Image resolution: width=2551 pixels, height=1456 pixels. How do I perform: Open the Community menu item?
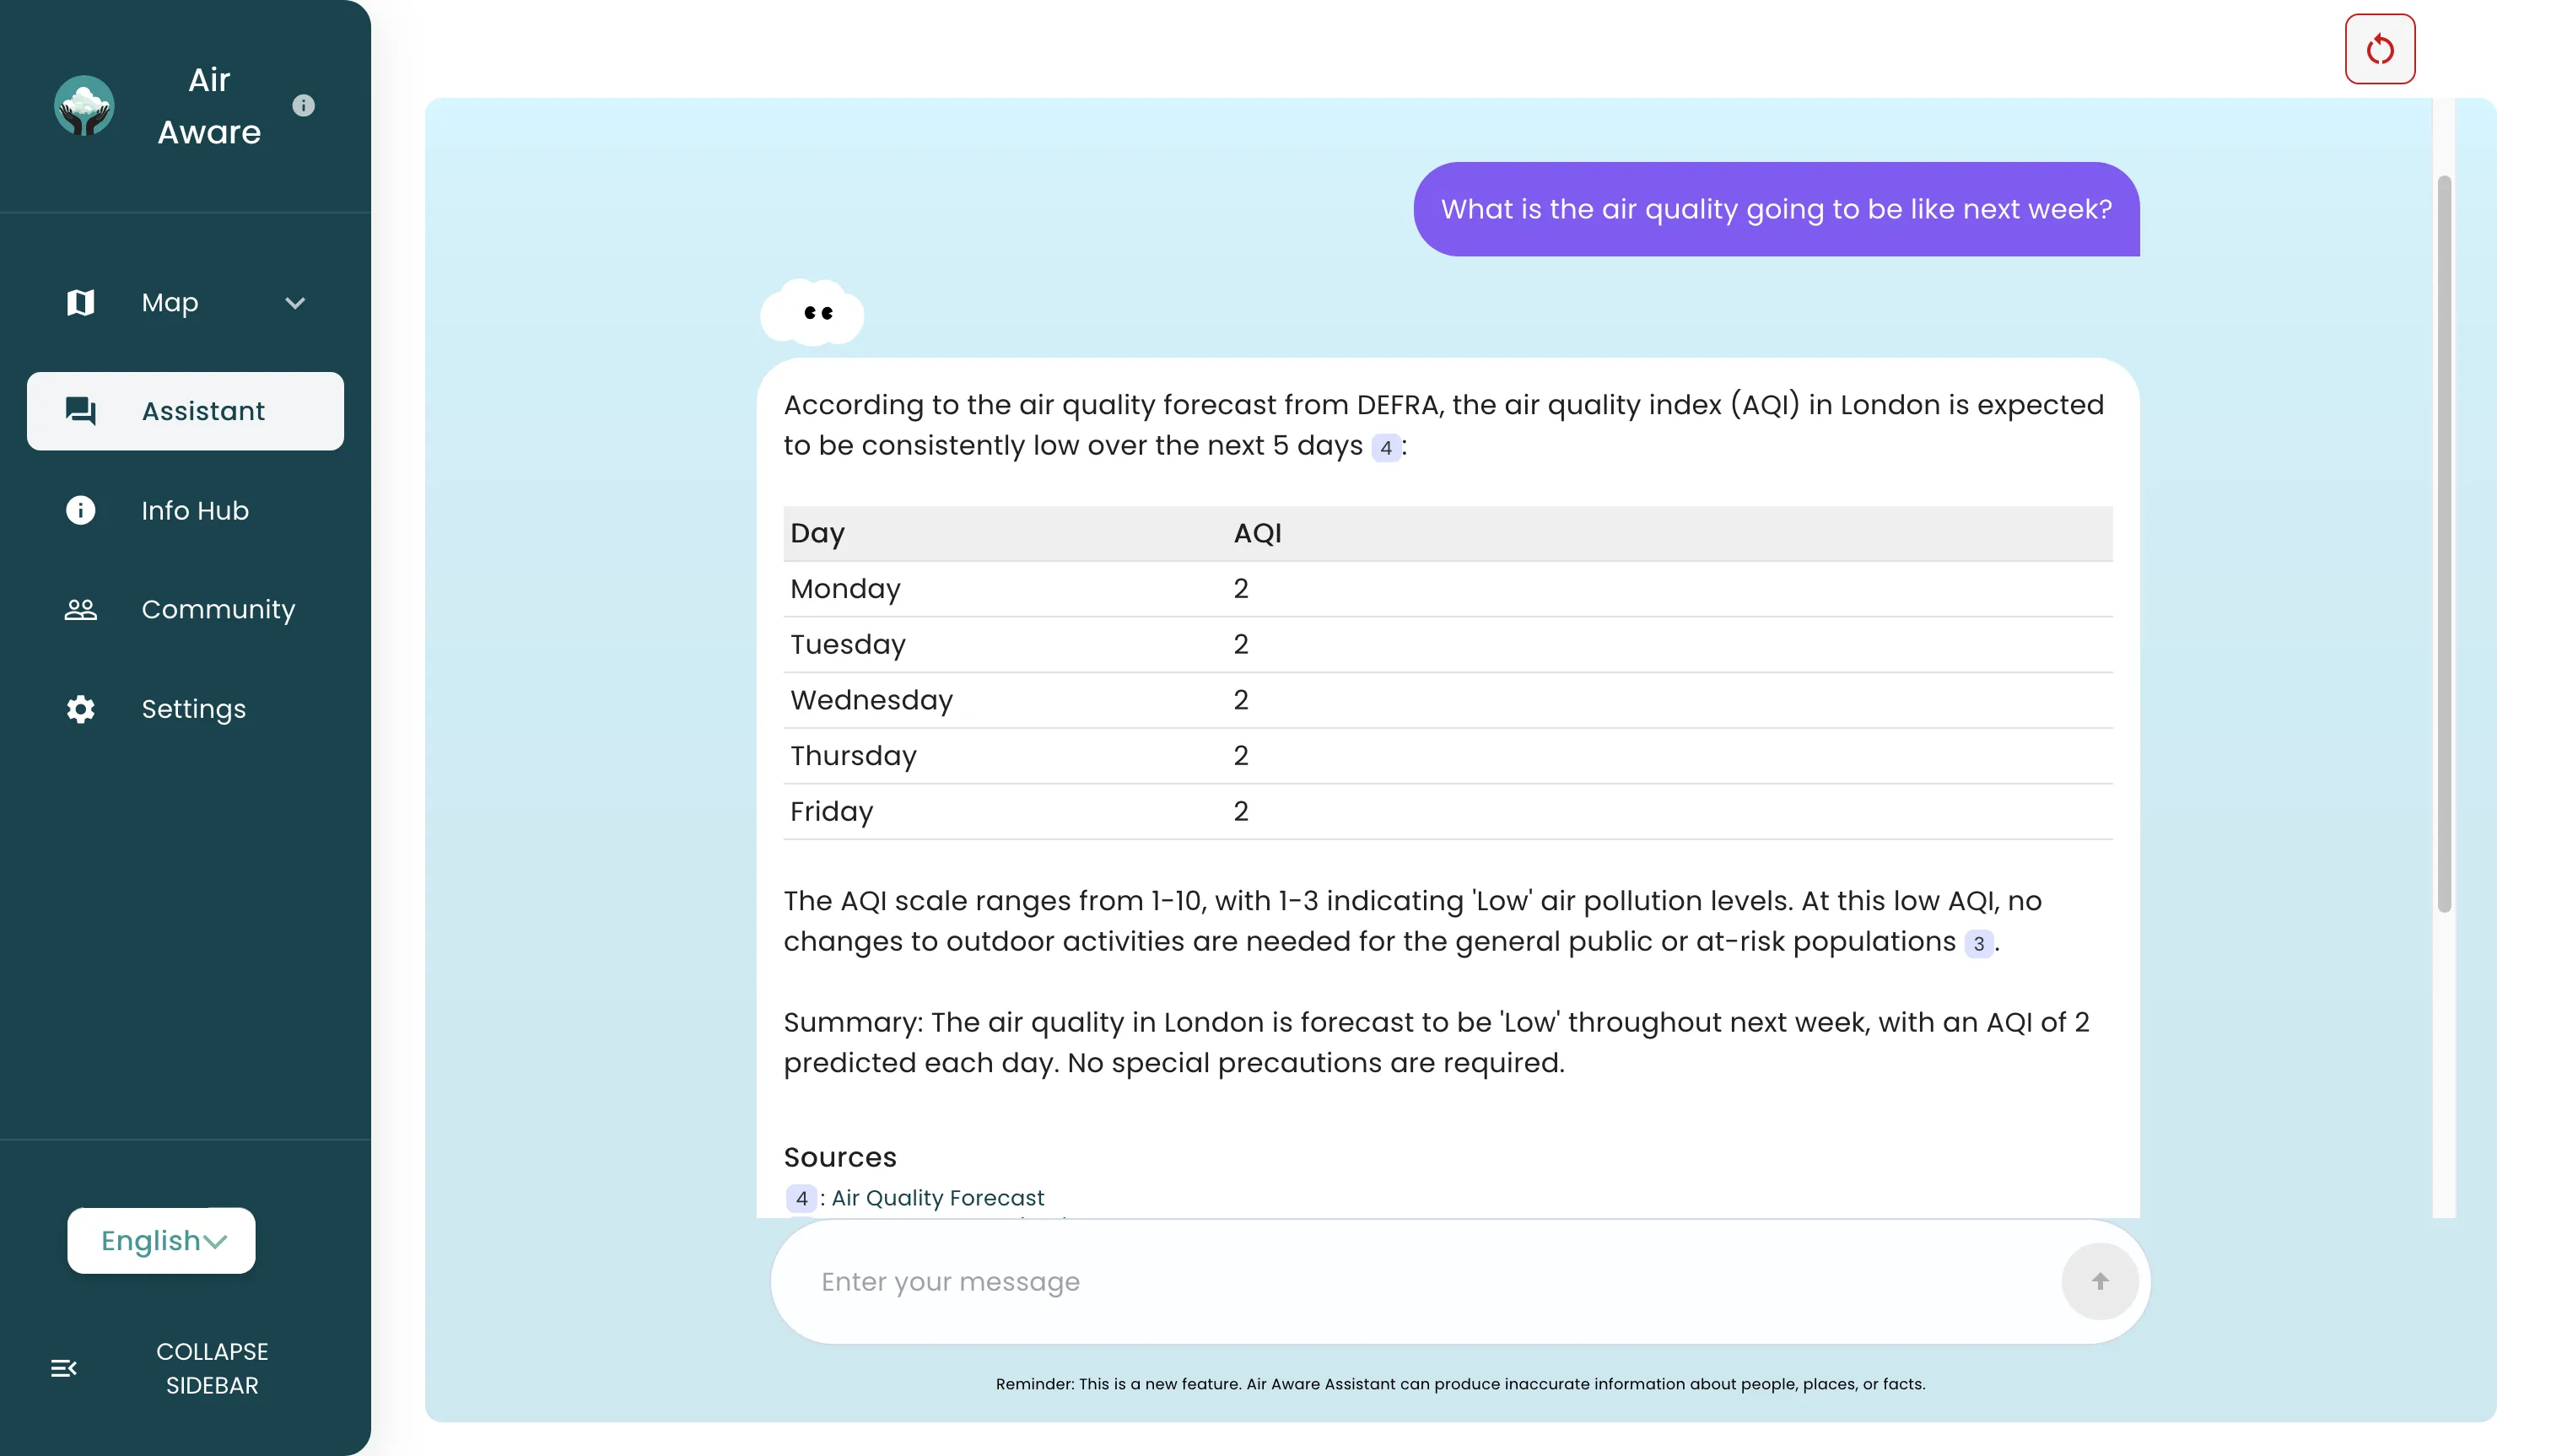pyautogui.click(x=218, y=609)
